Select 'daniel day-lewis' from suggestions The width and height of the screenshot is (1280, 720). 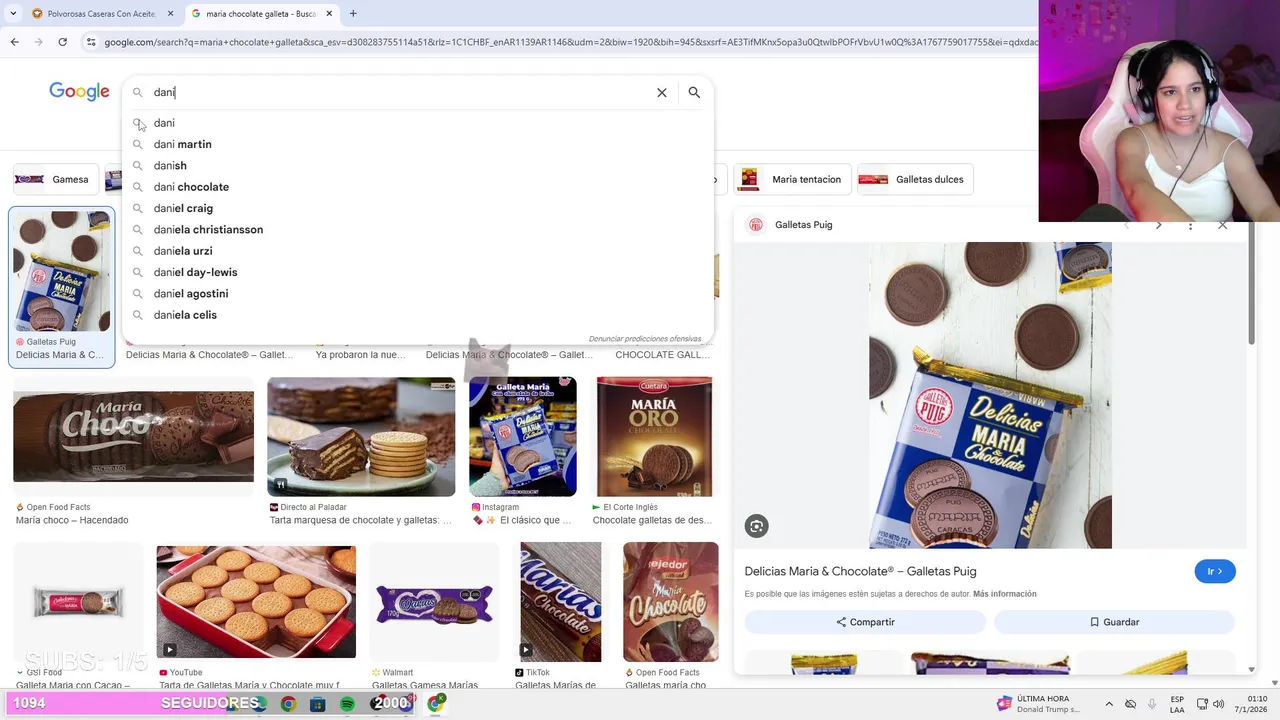point(418,272)
